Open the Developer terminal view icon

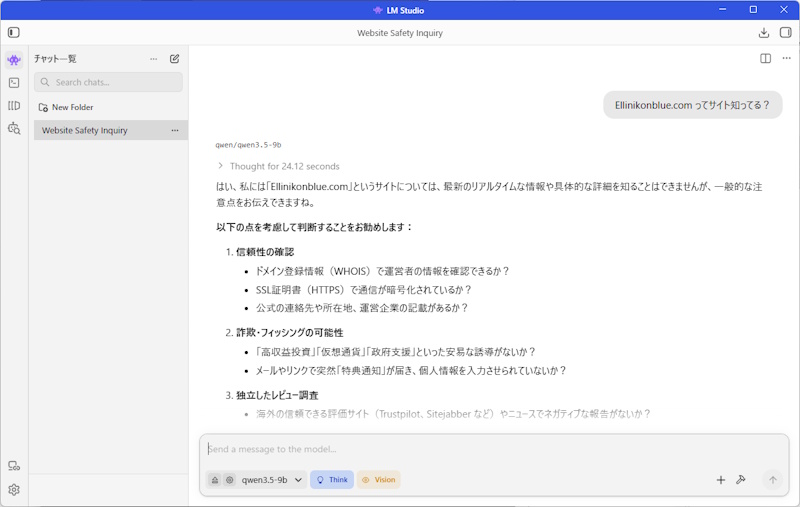[x=14, y=83]
